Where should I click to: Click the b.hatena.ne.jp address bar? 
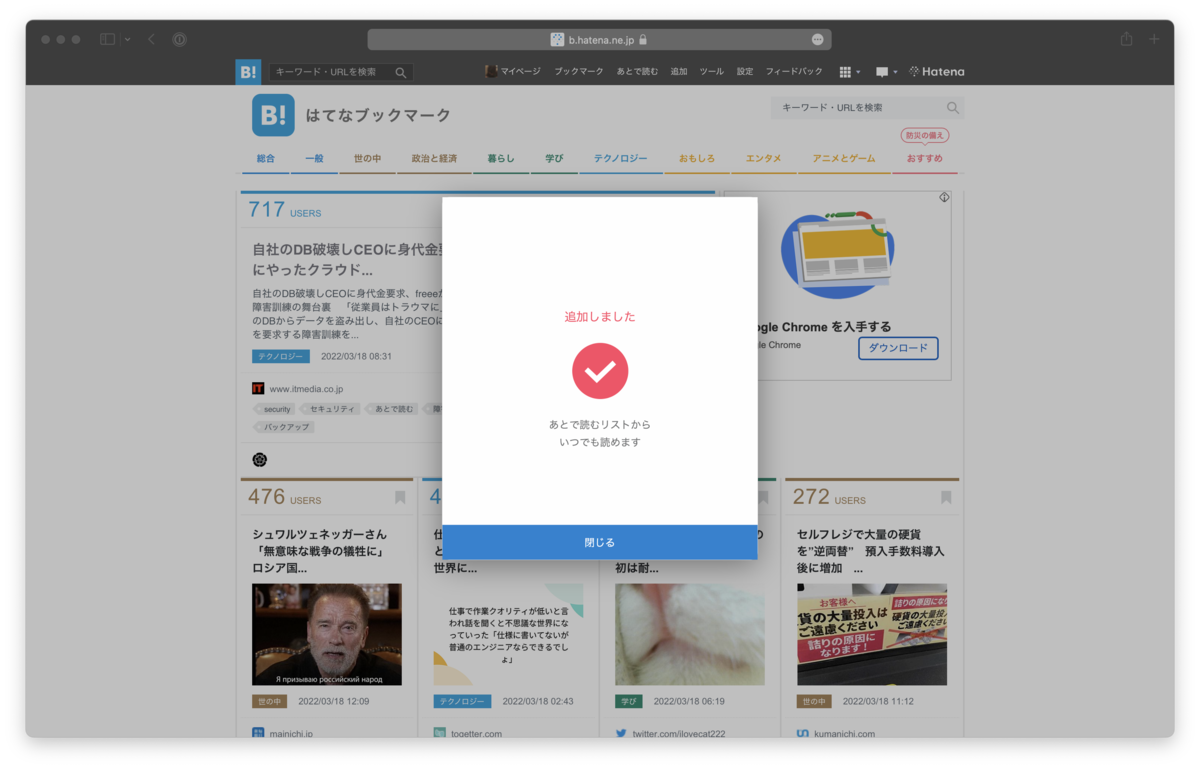click(x=599, y=39)
